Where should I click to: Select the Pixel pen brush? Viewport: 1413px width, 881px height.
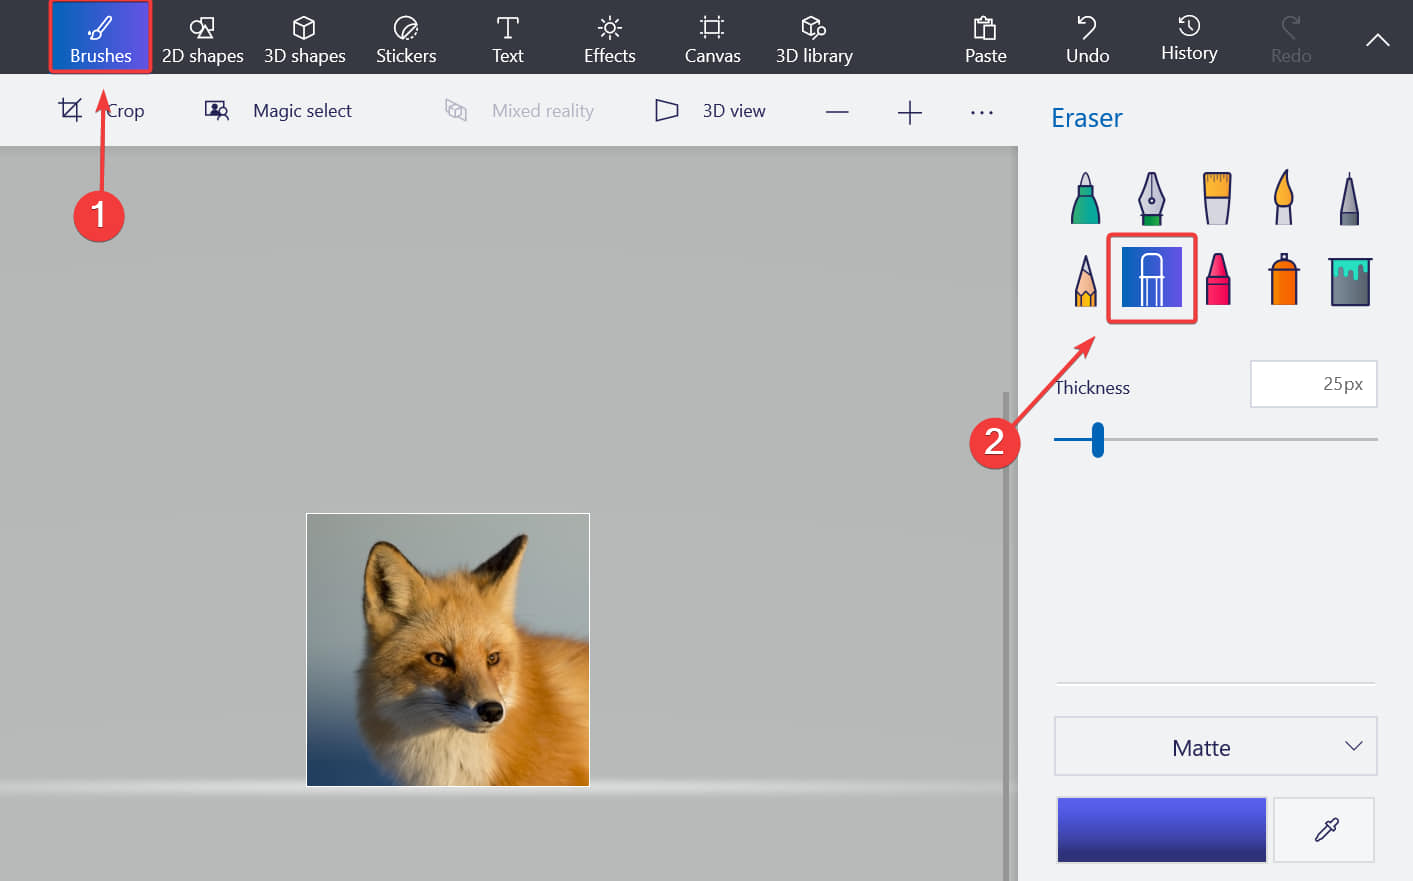pyautogui.click(x=1349, y=198)
